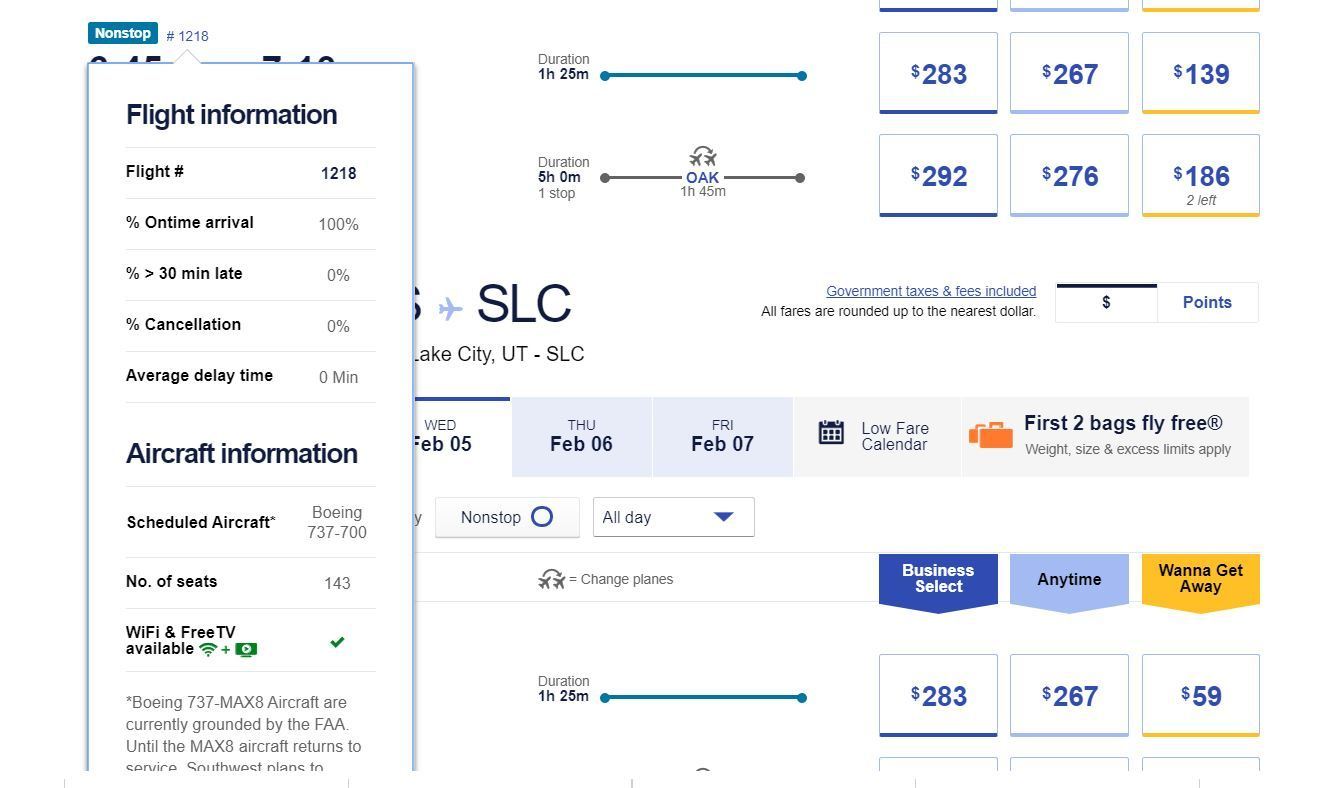This screenshot has width=1325, height=788.
Task: Open Government taxes & fees included link
Action: [930, 291]
